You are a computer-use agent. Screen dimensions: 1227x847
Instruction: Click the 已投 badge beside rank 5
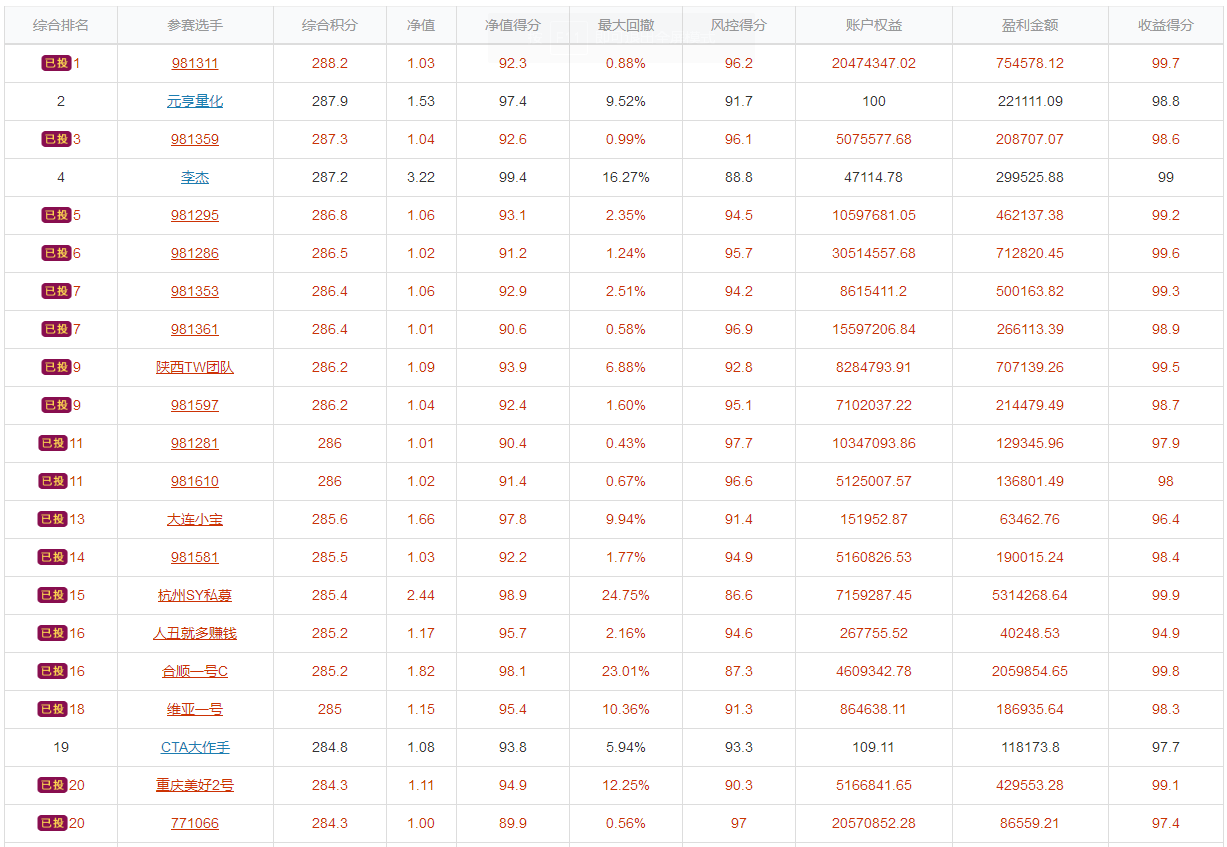[x=56, y=215]
